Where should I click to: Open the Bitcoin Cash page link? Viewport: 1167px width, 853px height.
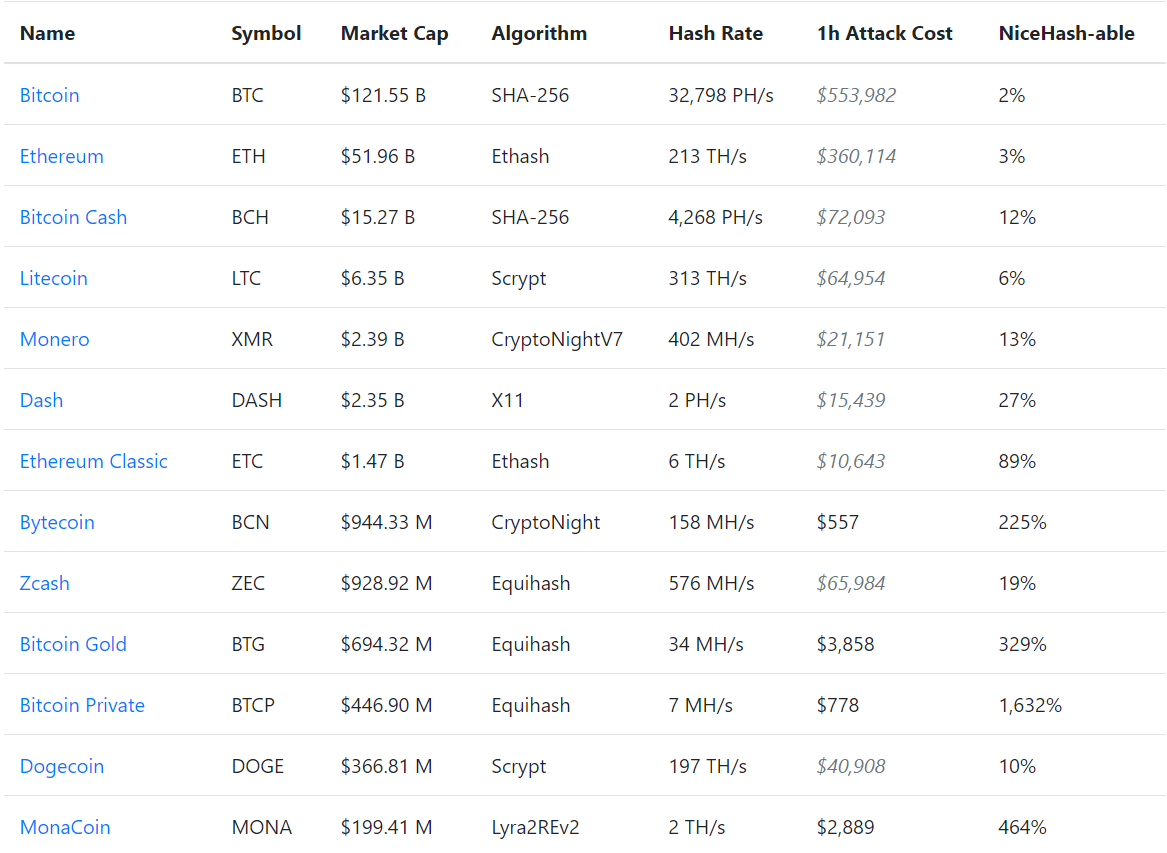tap(73, 217)
